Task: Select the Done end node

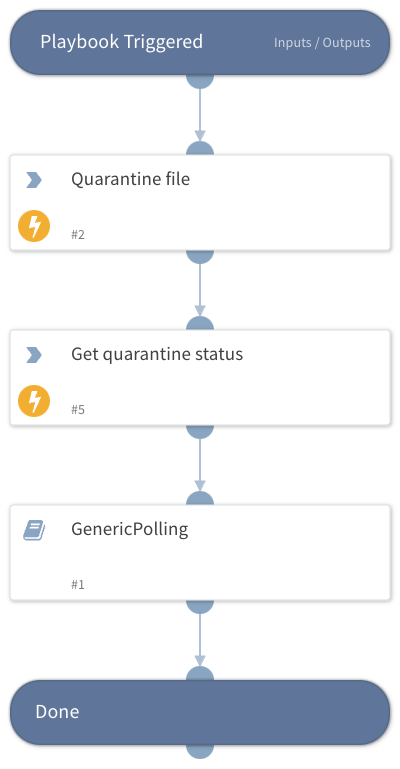Action: [x=200, y=712]
